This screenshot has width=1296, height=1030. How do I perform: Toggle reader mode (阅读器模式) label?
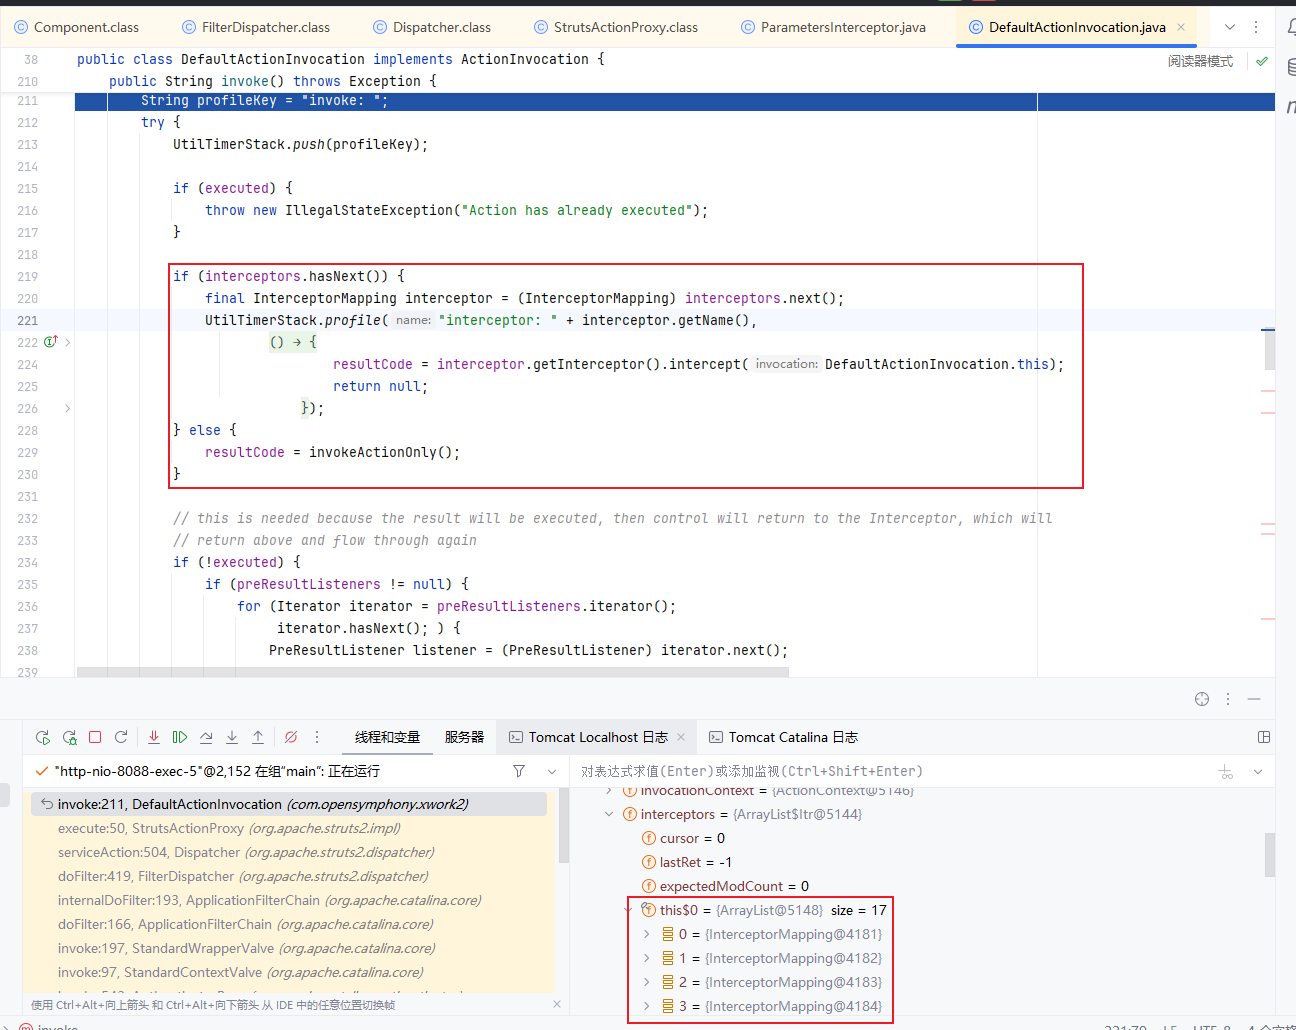point(1200,61)
